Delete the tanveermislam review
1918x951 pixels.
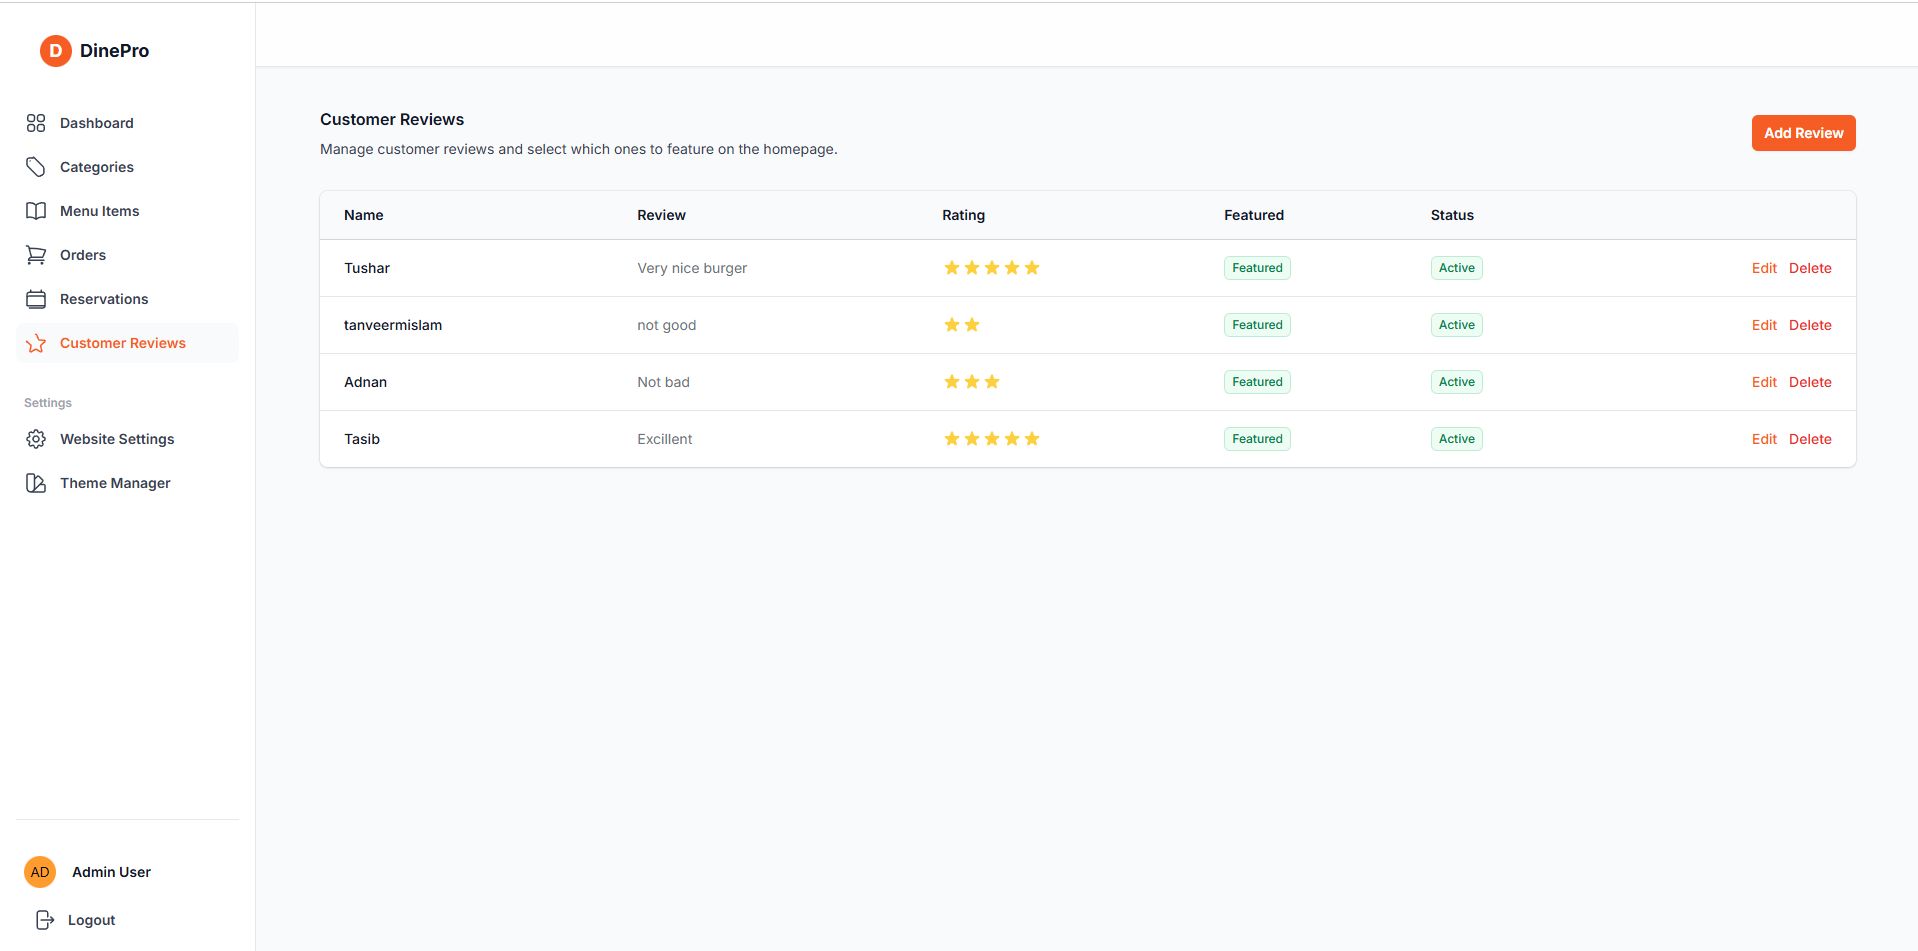pyautogui.click(x=1810, y=325)
